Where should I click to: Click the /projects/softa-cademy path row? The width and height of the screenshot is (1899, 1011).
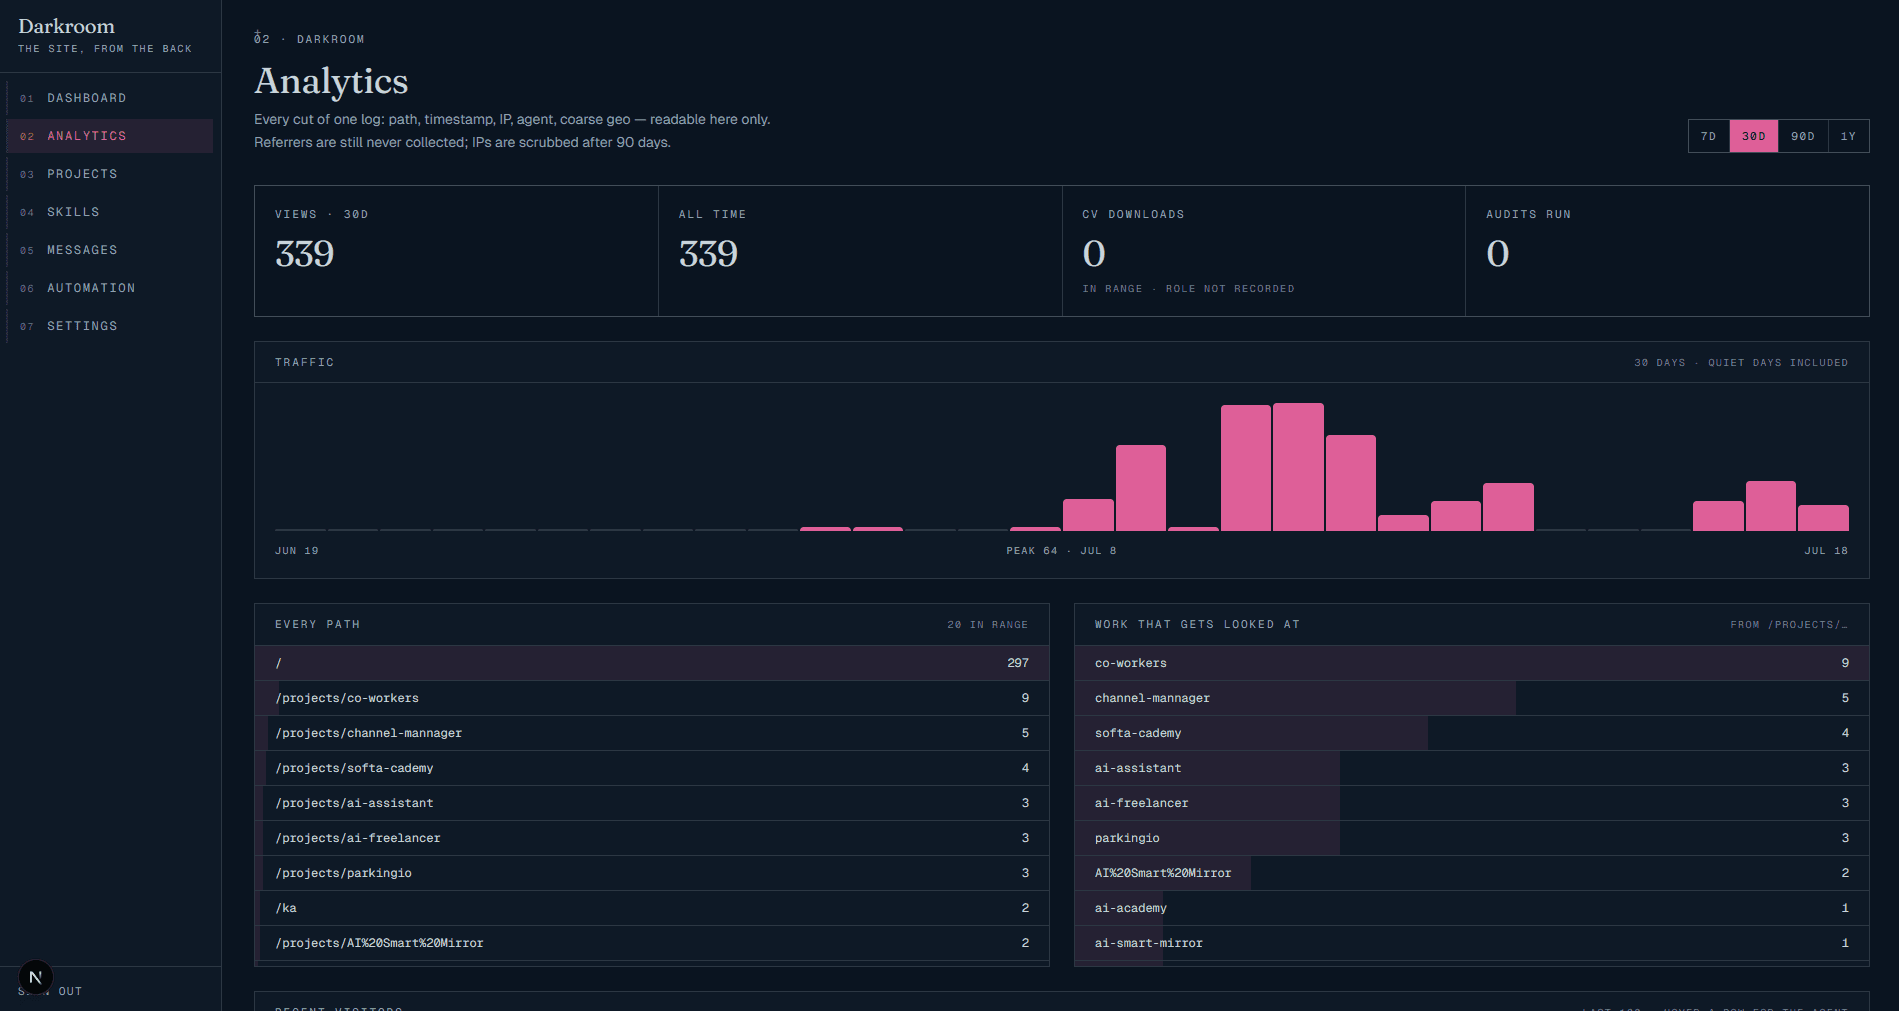652,768
